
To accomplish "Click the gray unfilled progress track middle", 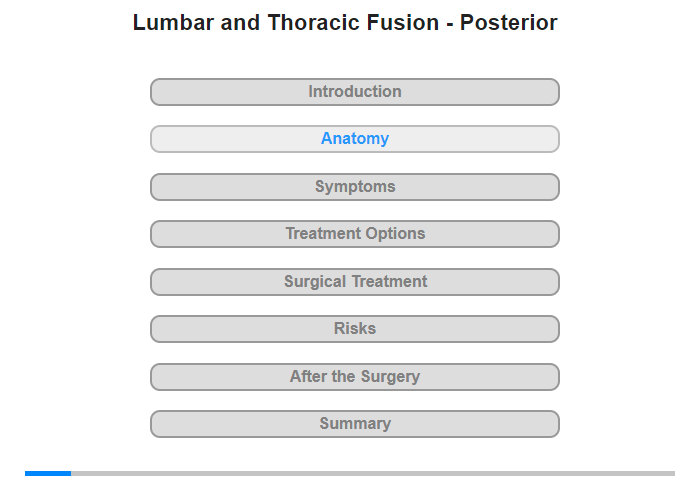I will pos(373,473).
